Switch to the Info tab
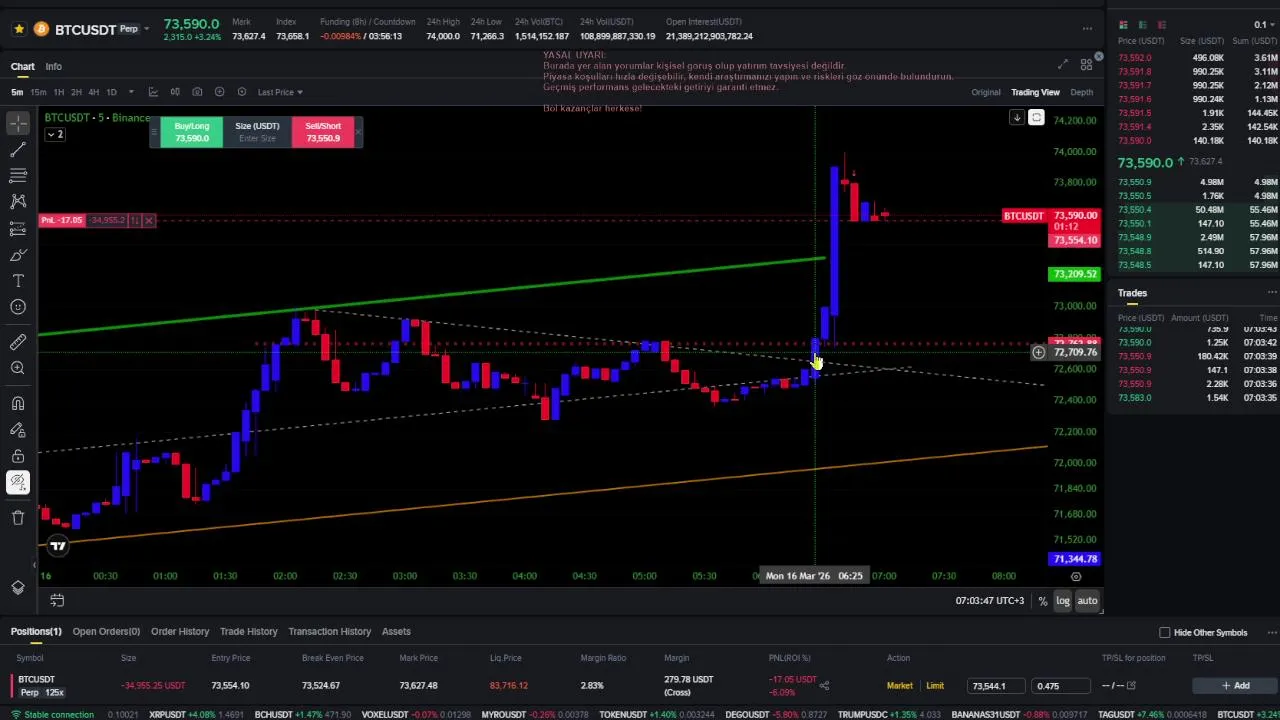The width and height of the screenshot is (1280, 720). pos(53,67)
